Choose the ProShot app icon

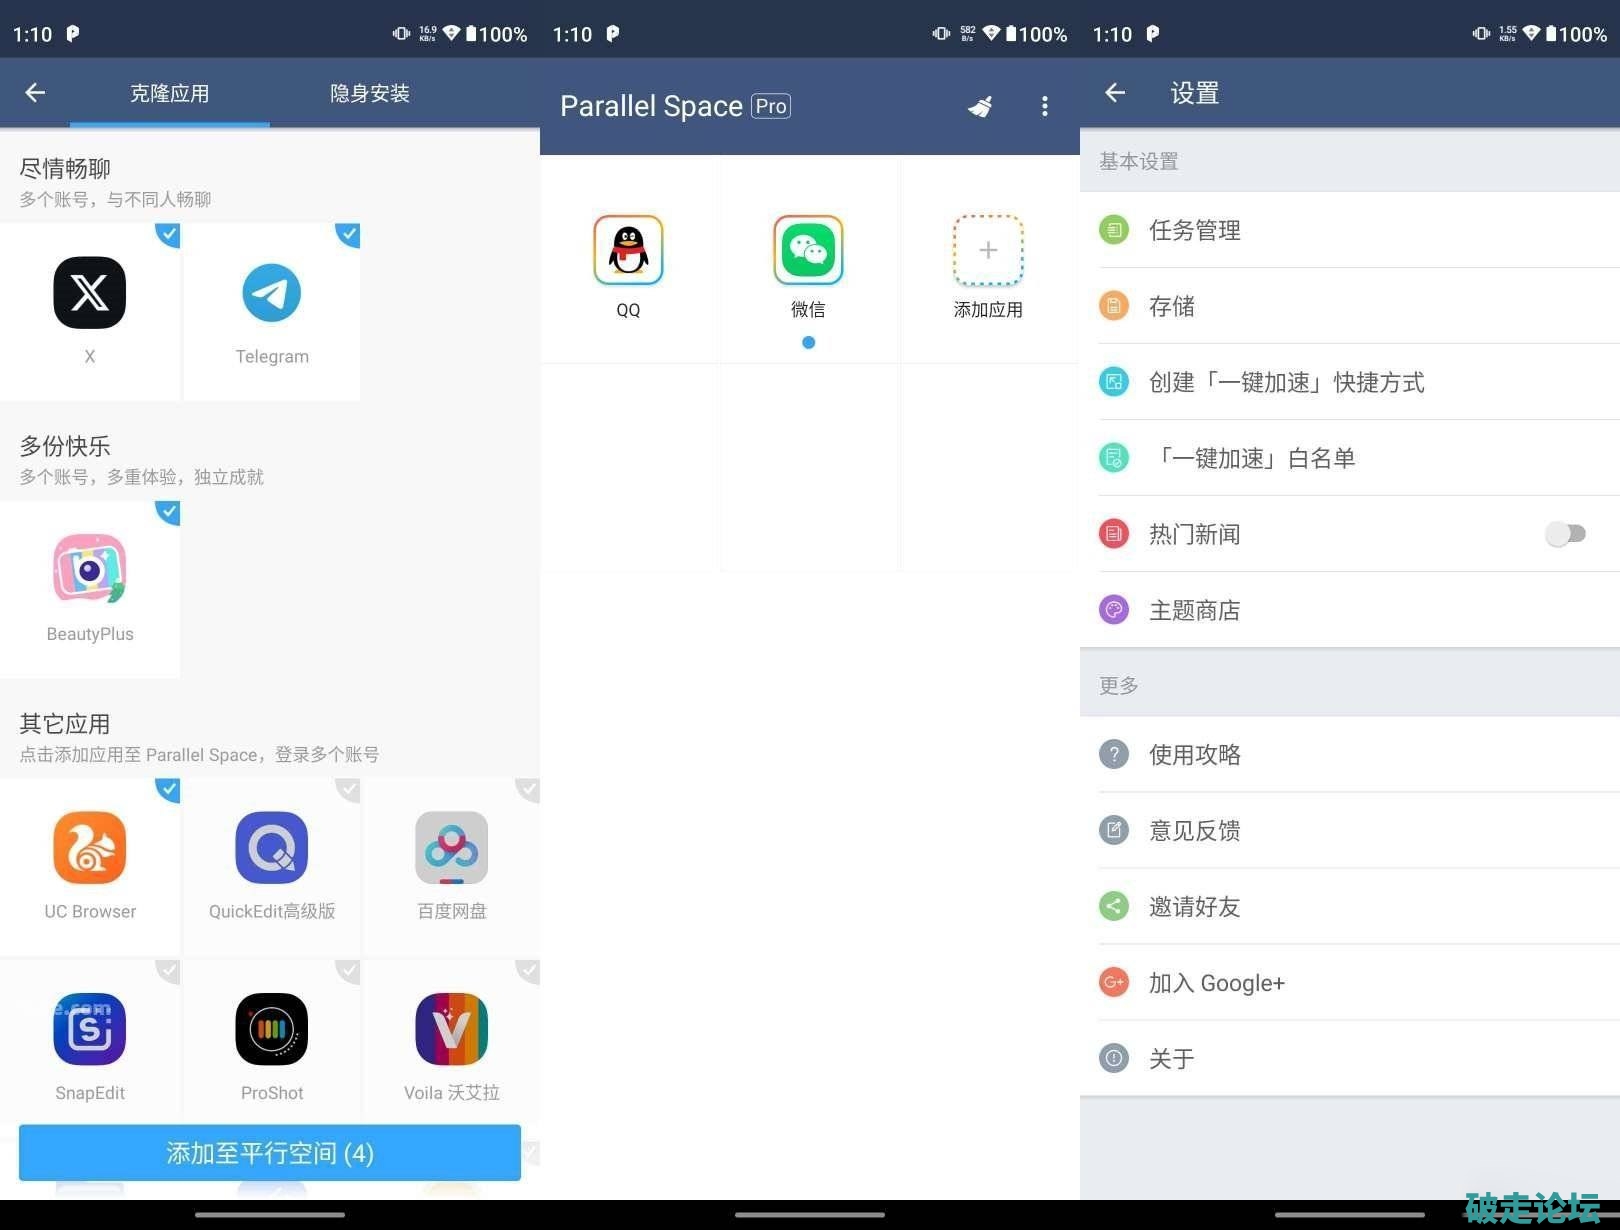click(x=271, y=1029)
